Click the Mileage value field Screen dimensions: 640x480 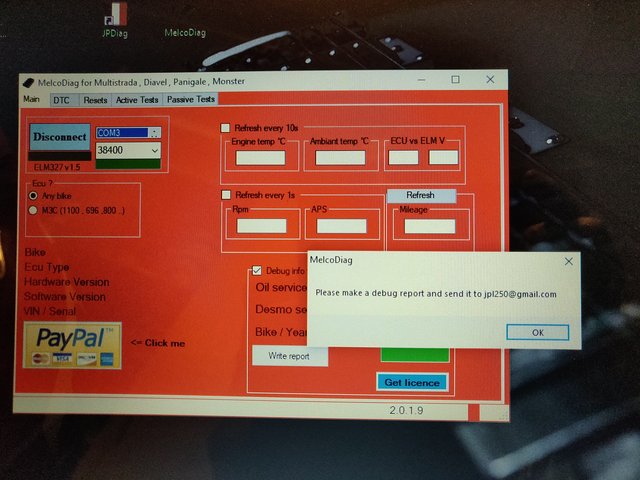tap(430, 226)
